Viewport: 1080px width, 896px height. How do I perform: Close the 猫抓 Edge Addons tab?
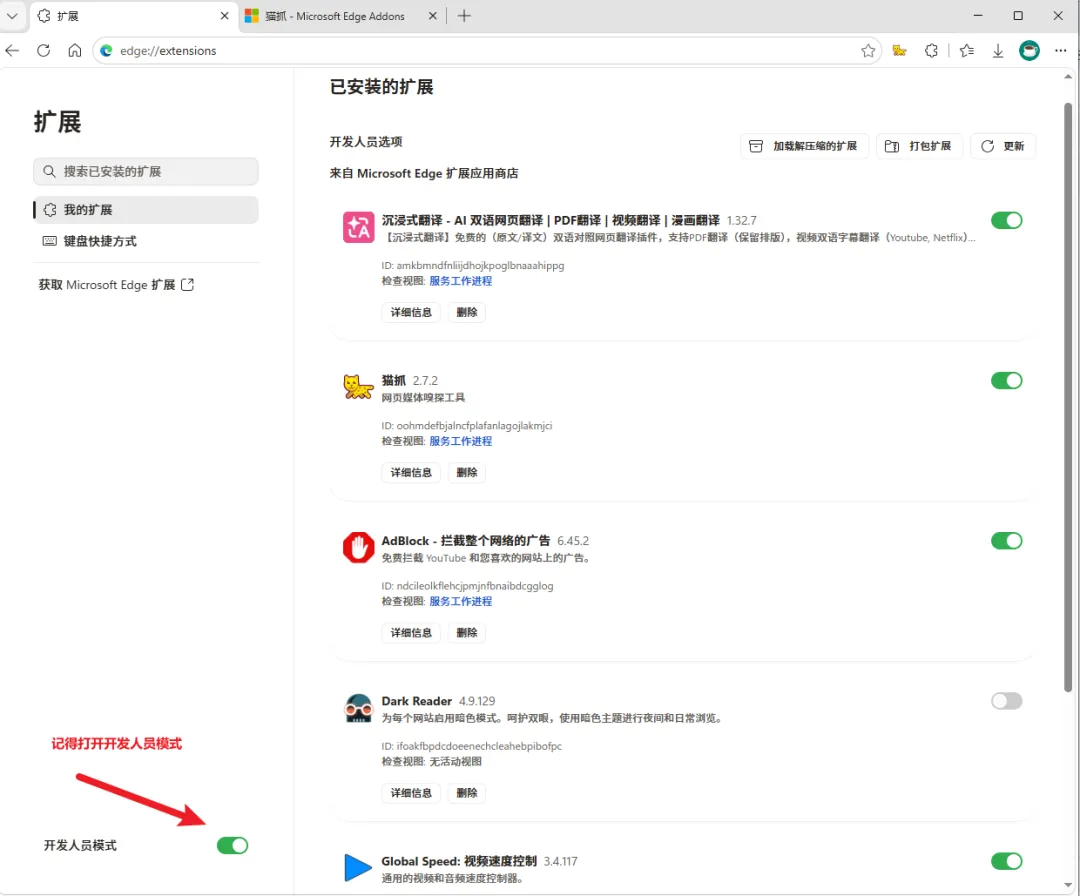pyautogui.click(x=433, y=16)
